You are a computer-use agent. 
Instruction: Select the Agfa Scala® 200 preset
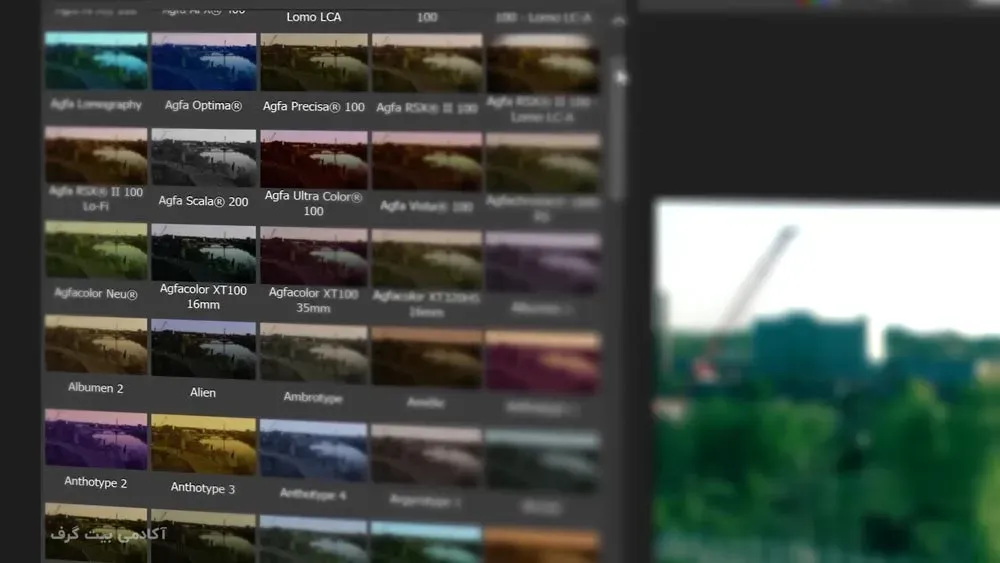[x=203, y=157]
